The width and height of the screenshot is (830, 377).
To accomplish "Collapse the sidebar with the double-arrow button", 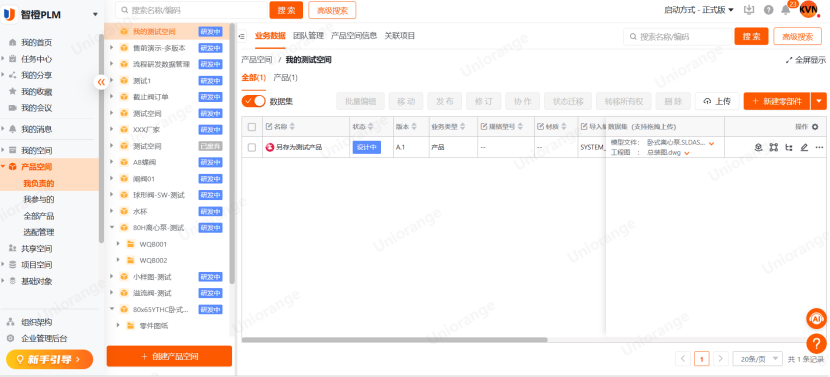I will (x=101, y=82).
